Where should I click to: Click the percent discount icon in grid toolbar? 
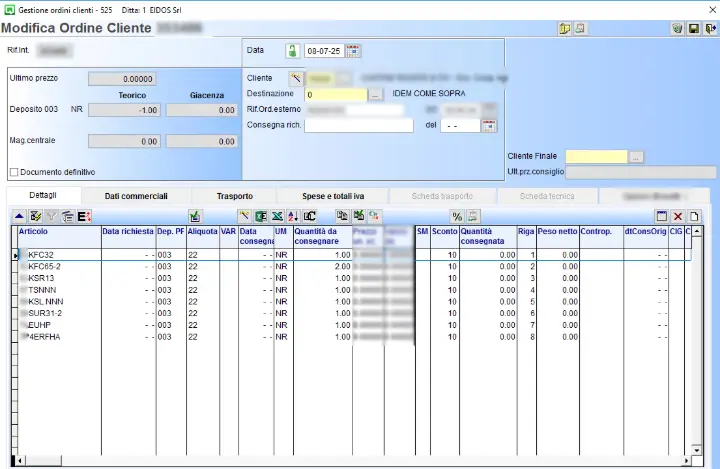click(457, 216)
